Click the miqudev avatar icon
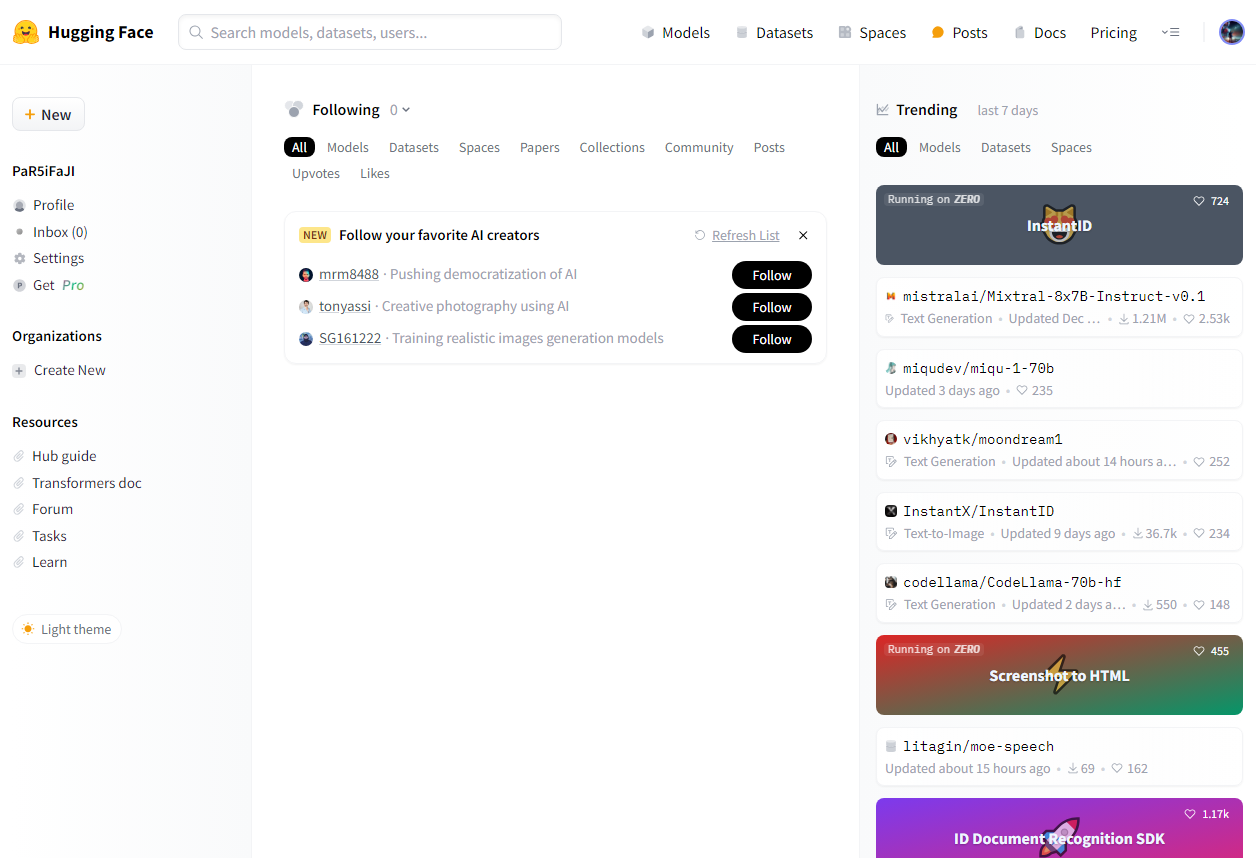The image size is (1256, 858). (x=891, y=368)
